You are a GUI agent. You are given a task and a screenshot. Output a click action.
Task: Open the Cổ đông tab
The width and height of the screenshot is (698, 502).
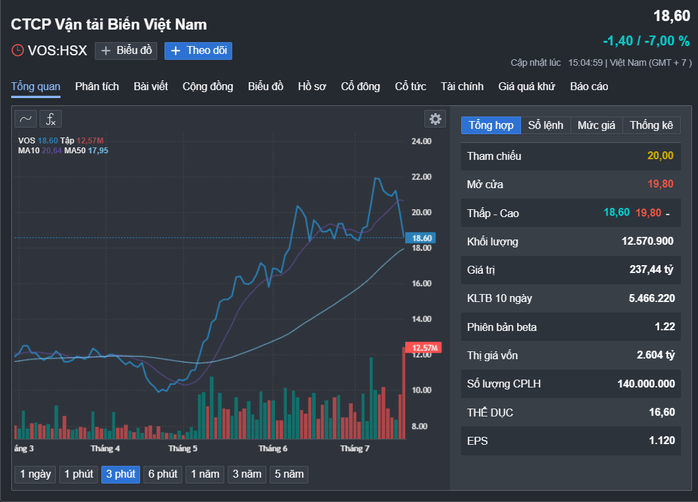[x=361, y=86]
